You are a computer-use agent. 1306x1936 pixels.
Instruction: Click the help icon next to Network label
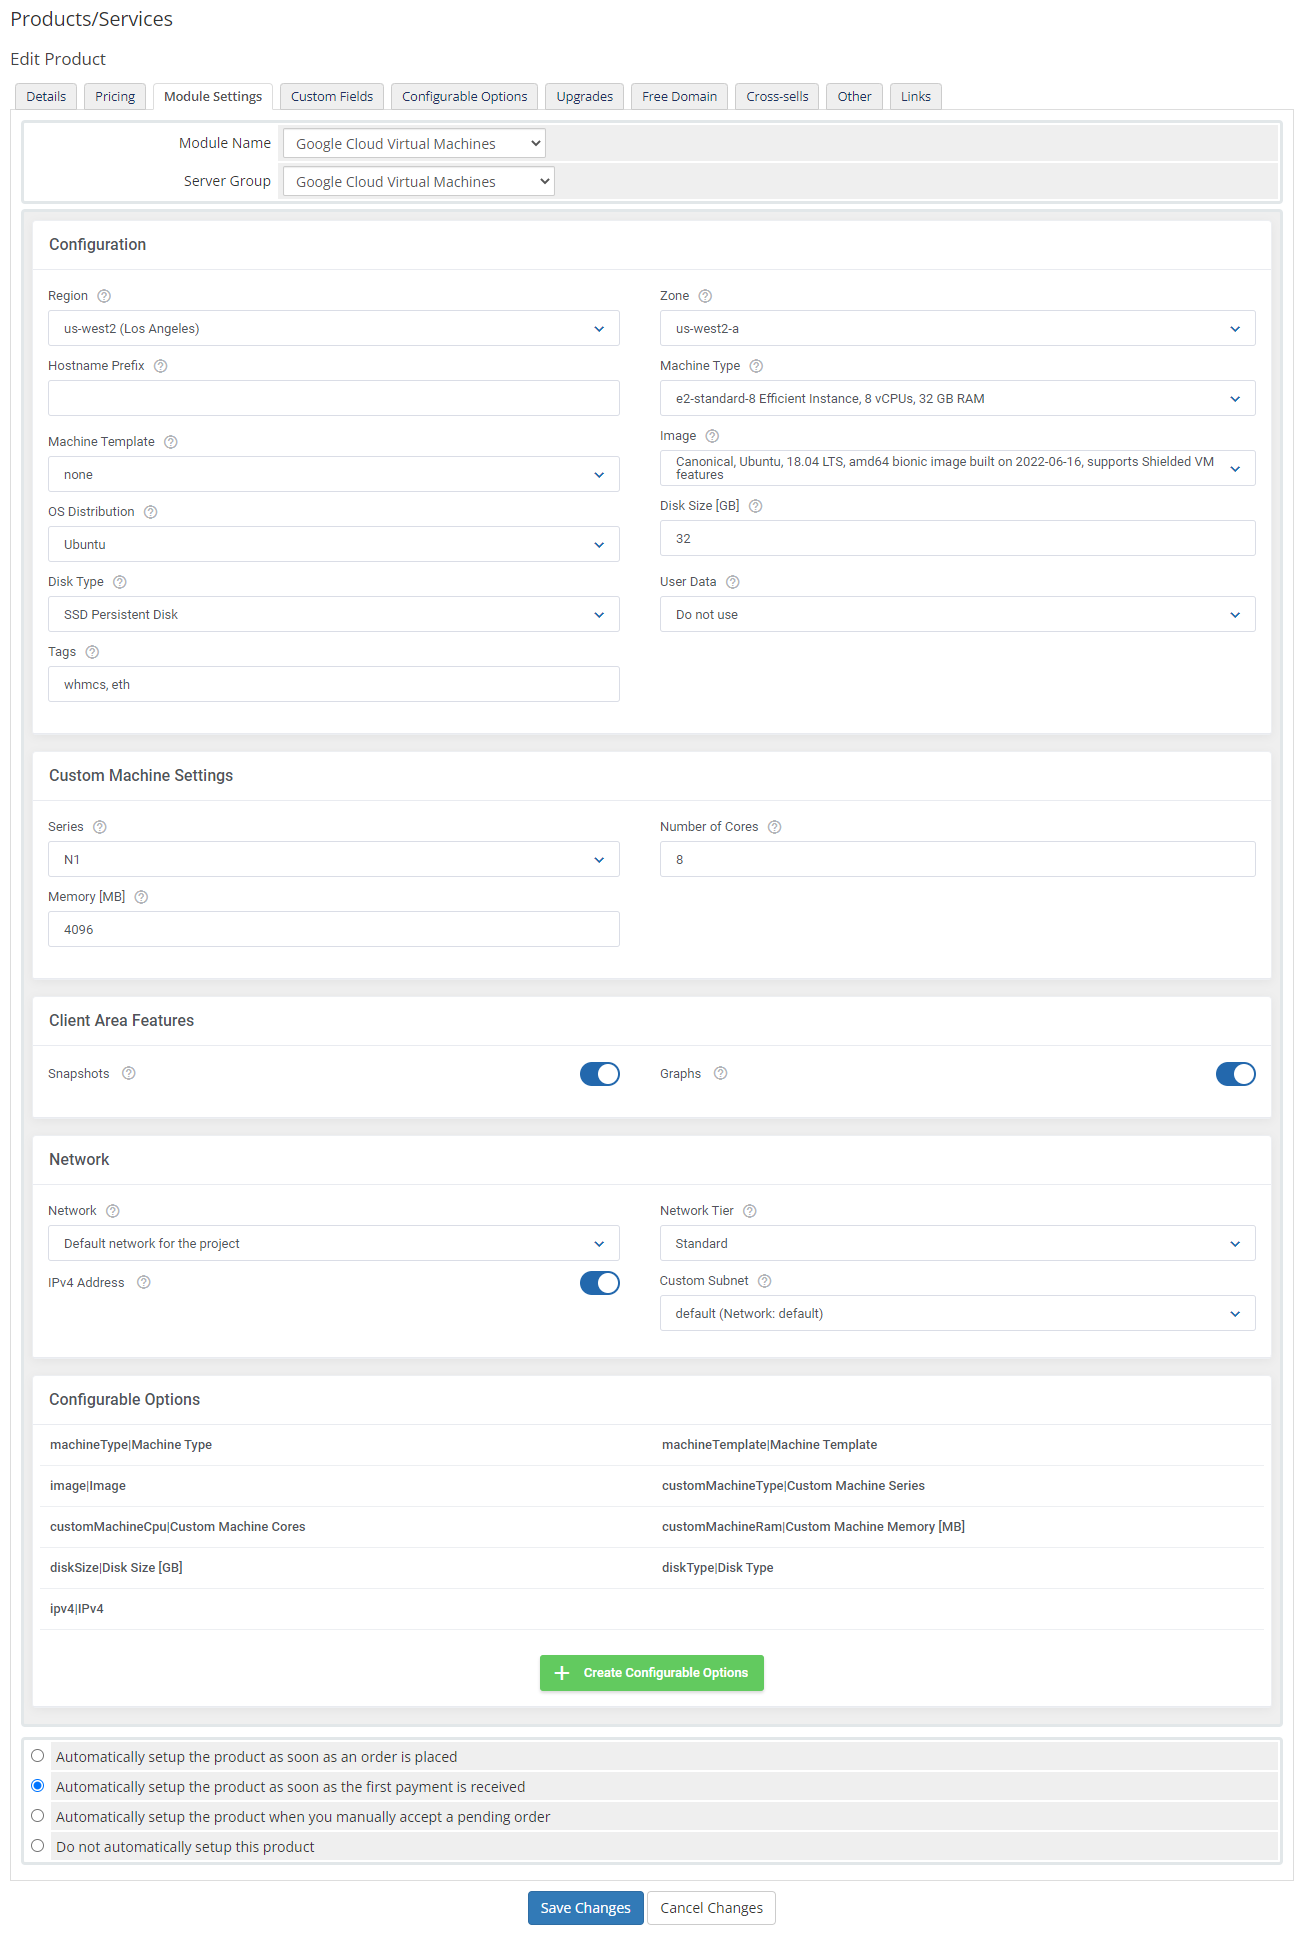[113, 1211]
